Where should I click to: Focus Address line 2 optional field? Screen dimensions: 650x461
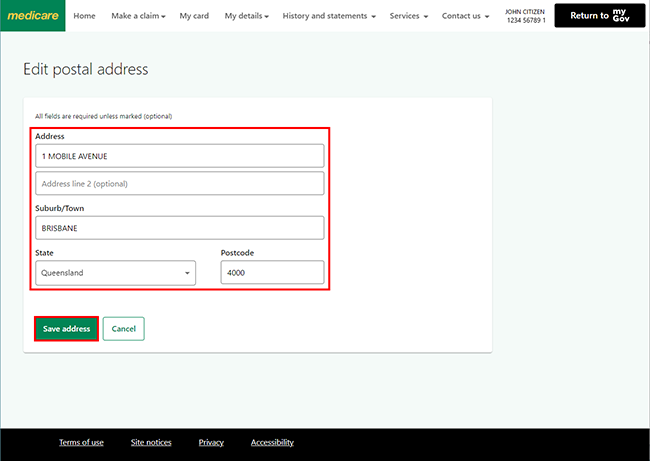(x=179, y=183)
